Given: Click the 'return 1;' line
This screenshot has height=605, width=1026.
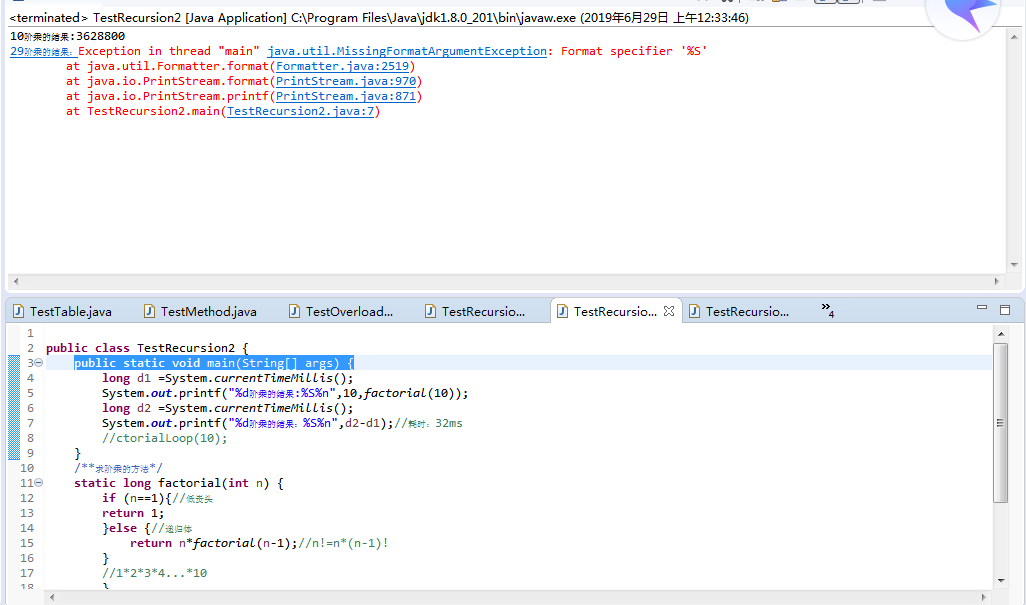Looking at the screenshot, I should pyautogui.click(x=133, y=513).
